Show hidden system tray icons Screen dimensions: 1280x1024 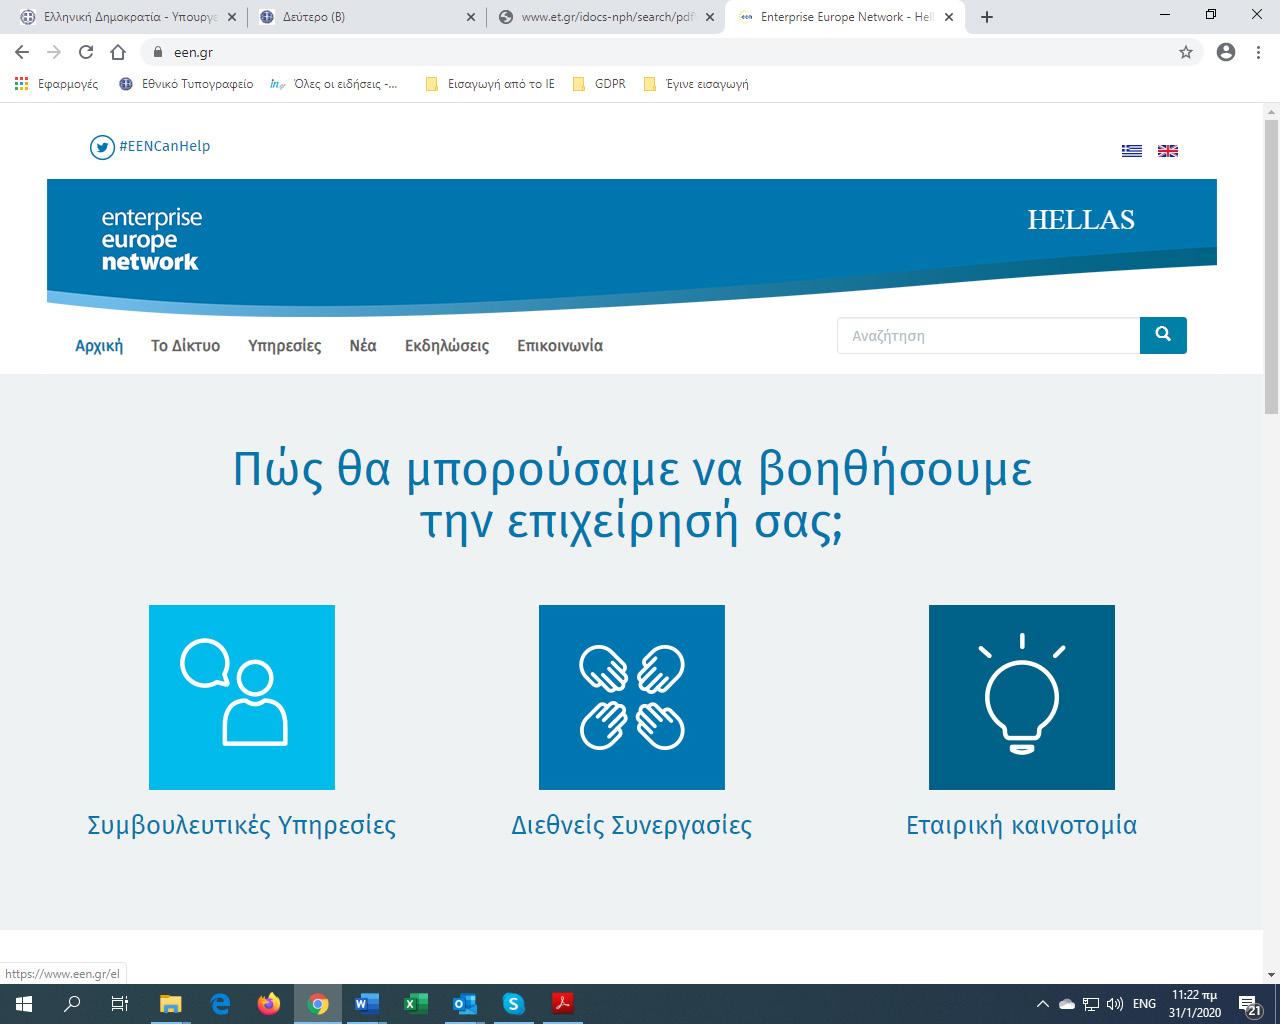tap(1043, 1004)
